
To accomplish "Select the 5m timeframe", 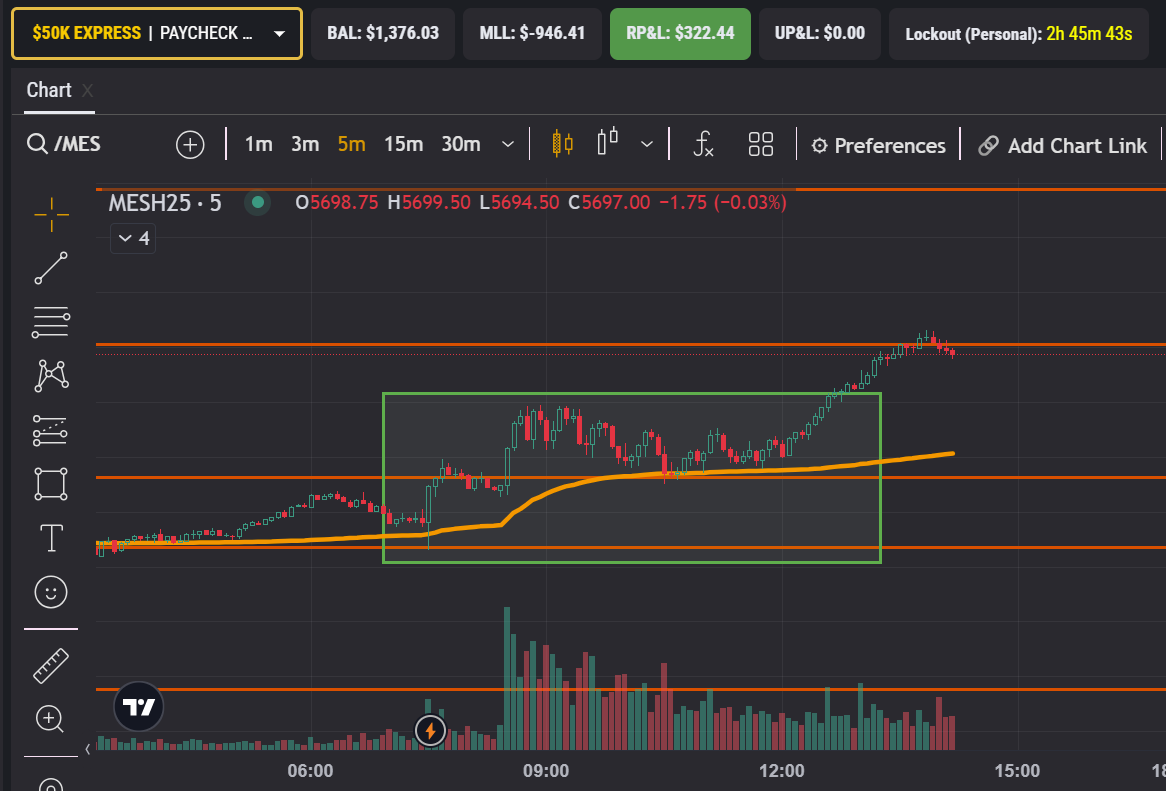I will [352, 144].
